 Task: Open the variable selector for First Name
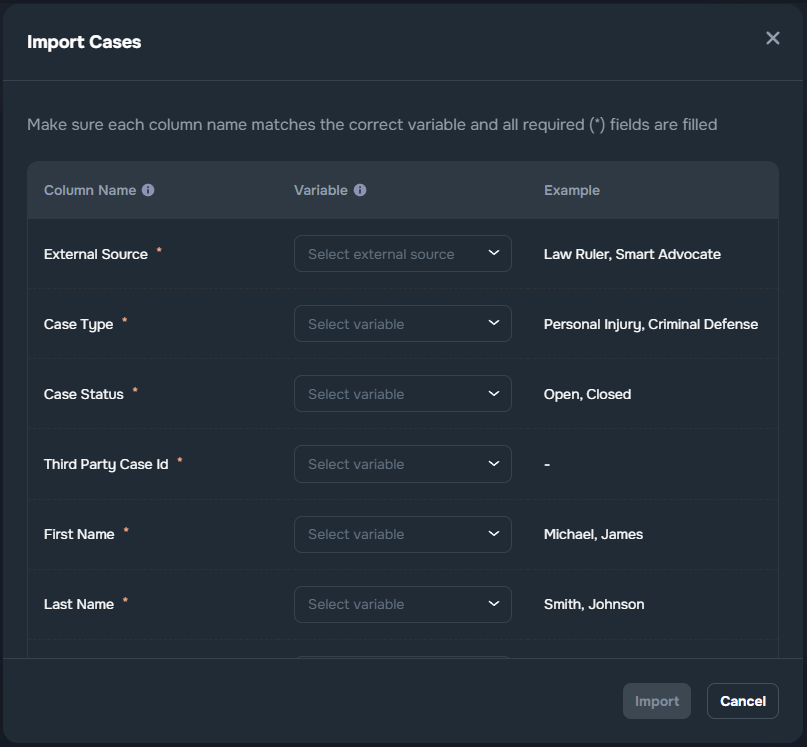403,533
